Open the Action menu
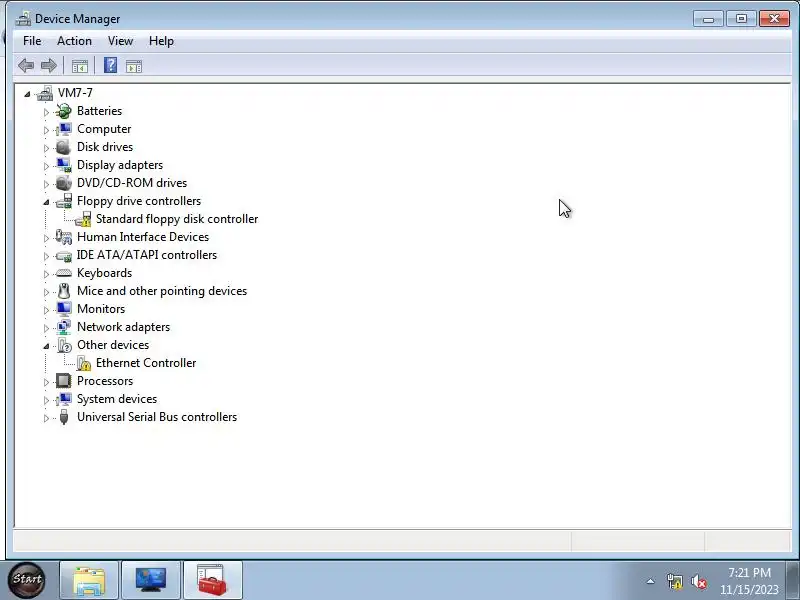This screenshot has width=800, height=600. pos(74,41)
